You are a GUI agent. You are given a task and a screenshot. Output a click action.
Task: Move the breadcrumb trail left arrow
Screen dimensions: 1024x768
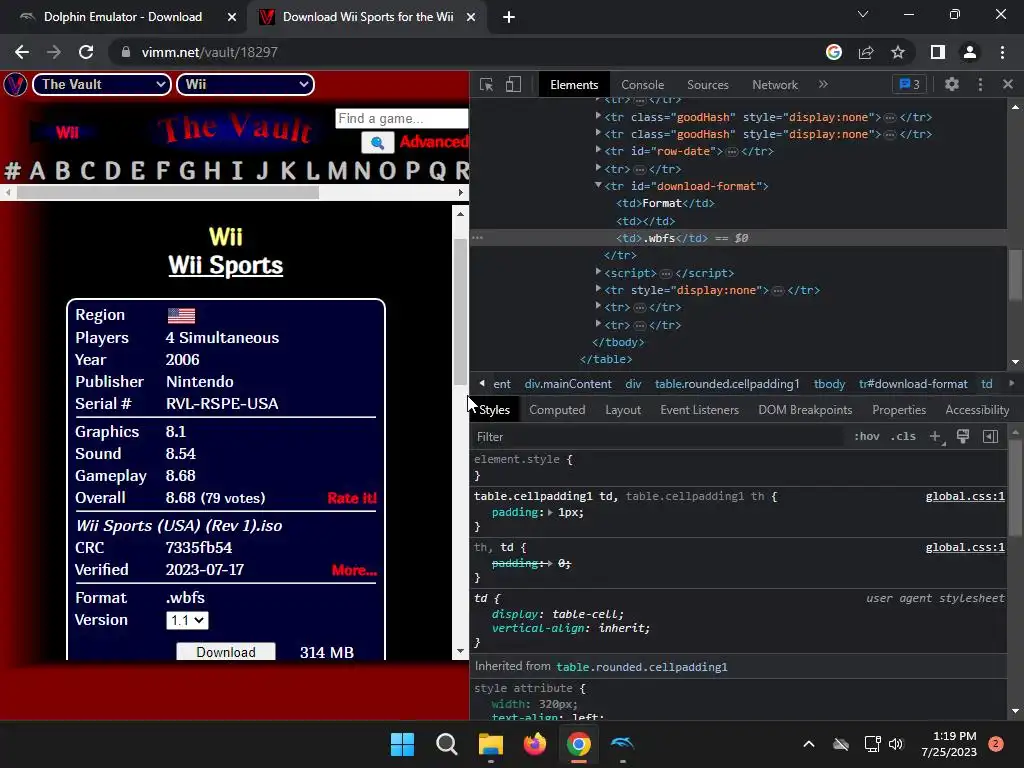tap(482, 383)
